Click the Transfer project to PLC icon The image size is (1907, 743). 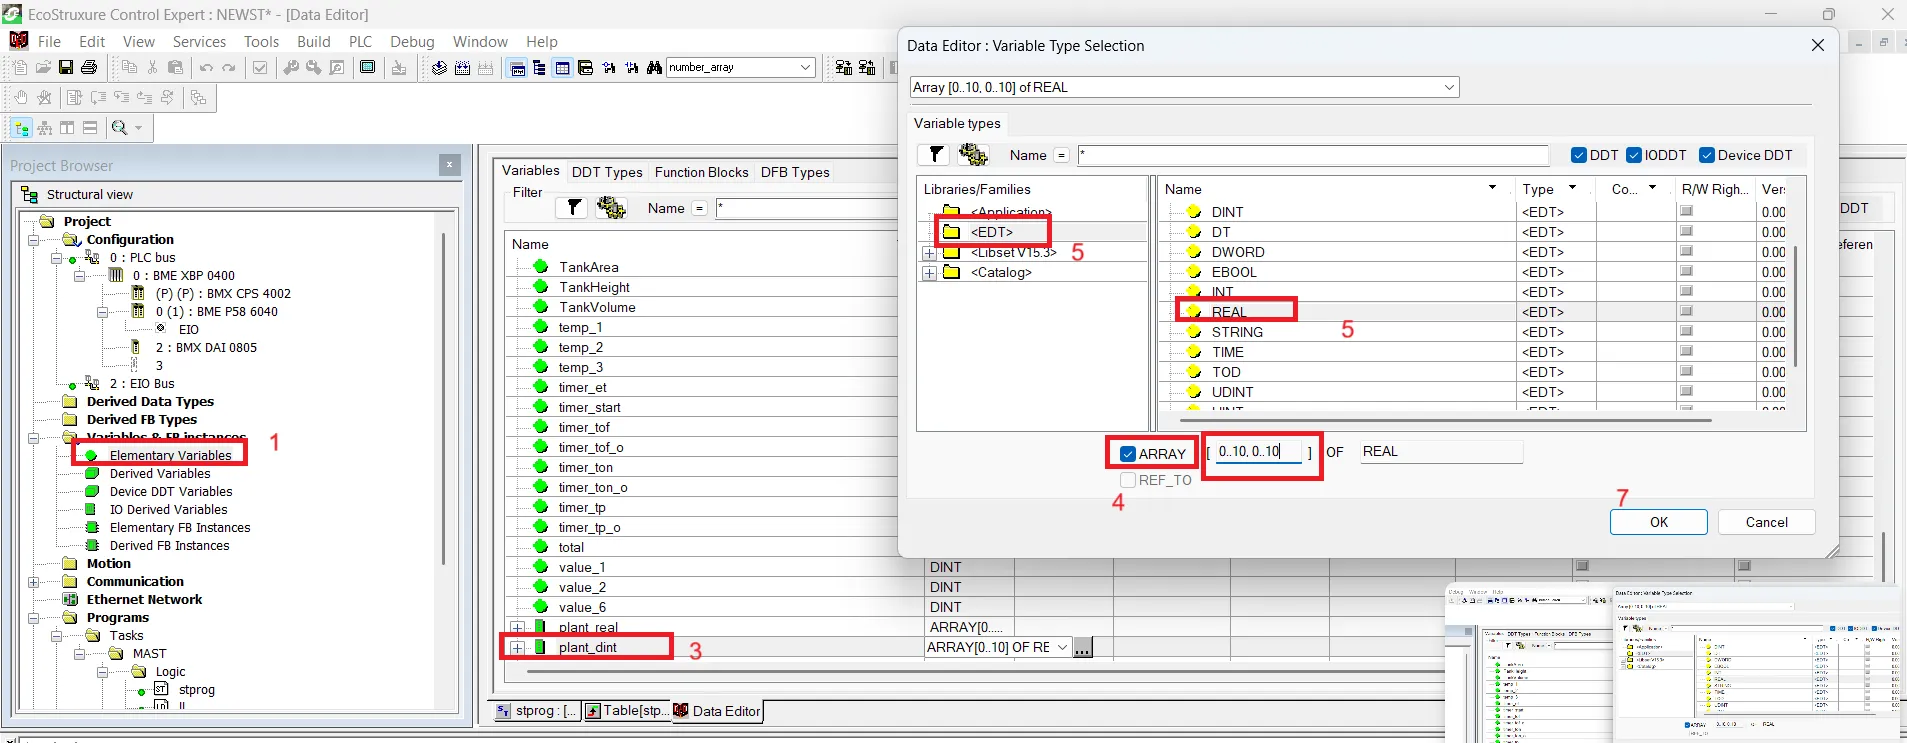click(399, 67)
